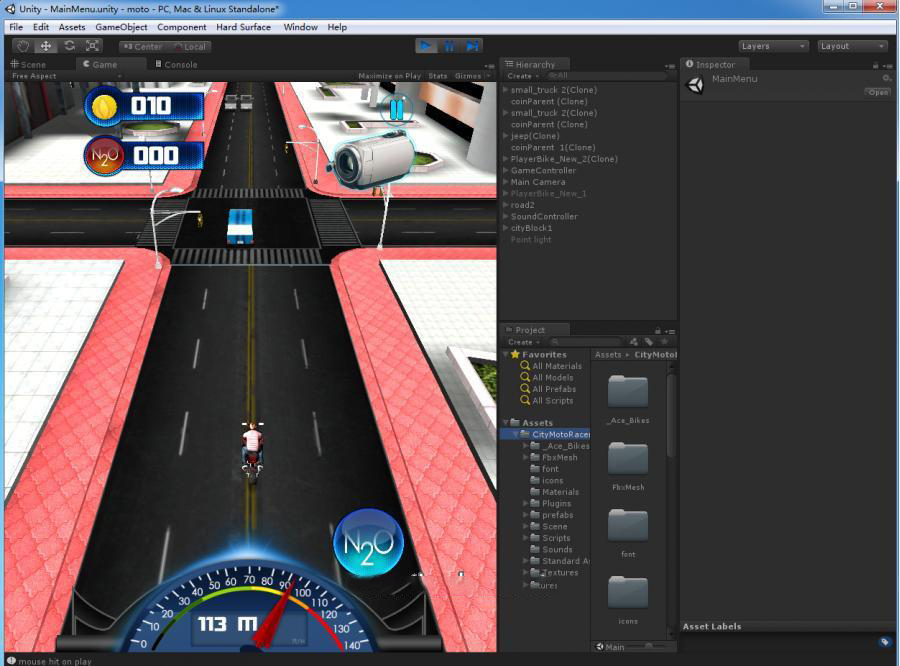The width and height of the screenshot is (900, 666).
Task: Expand the PlayerBike_New_2(Clone) hierarchy item
Action: (506, 159)
